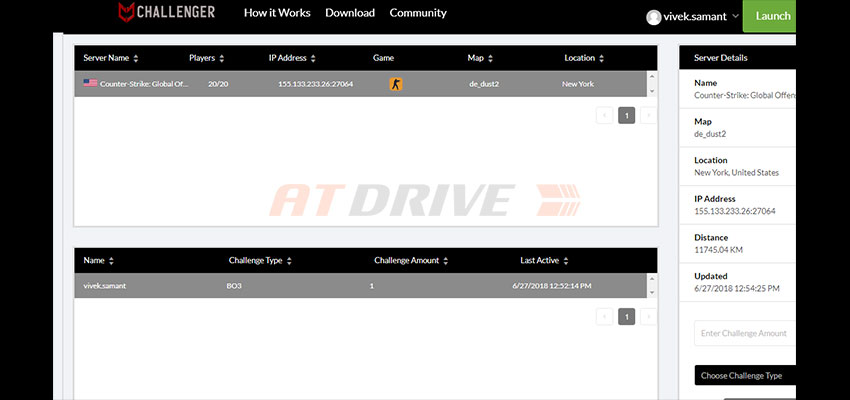This screenshot has width=850, height=400.
Task: Select page 1 of server list
Action: click(627, 115)
